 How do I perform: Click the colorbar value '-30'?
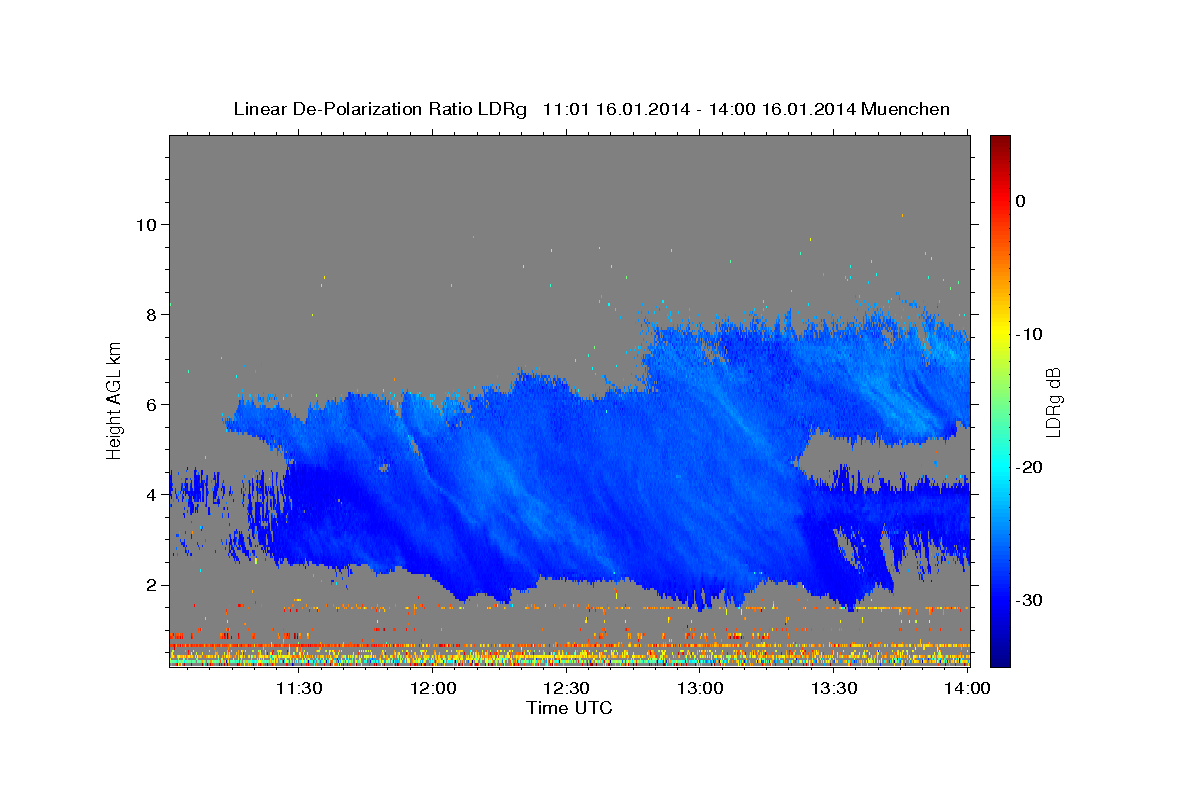(1029, 600)
